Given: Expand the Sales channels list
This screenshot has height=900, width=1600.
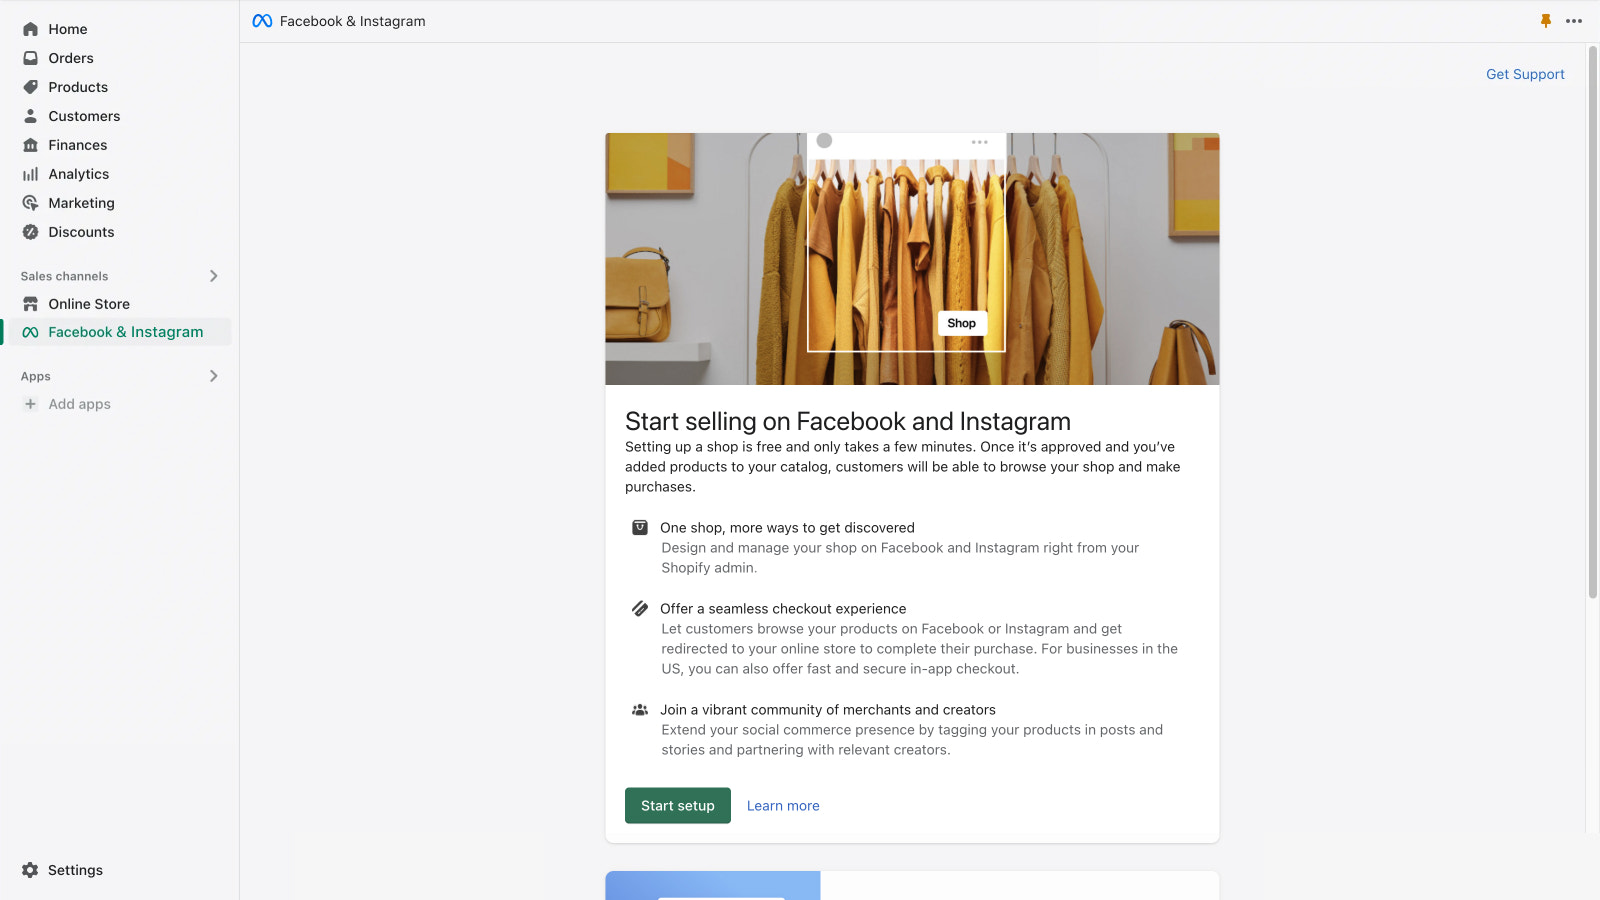Looking at the screenshot, I should pos(213,276).
